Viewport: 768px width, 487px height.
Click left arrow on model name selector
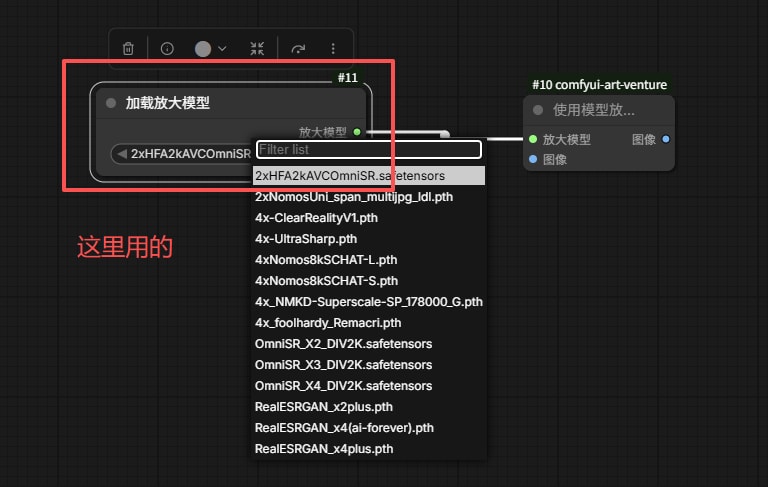pyautogui.click(x=122, y=154)
